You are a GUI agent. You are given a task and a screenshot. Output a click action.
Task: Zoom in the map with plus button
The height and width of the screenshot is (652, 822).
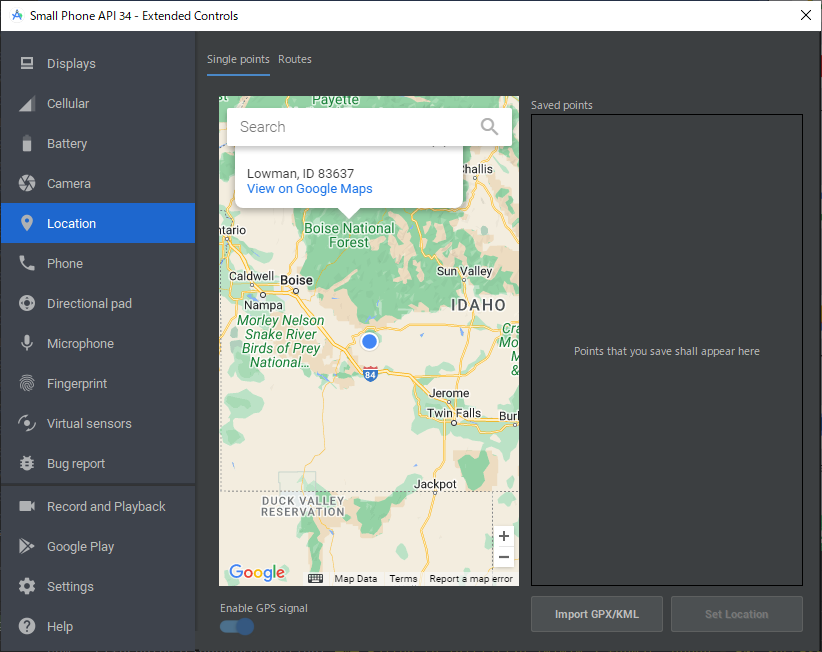click(504, 536)
